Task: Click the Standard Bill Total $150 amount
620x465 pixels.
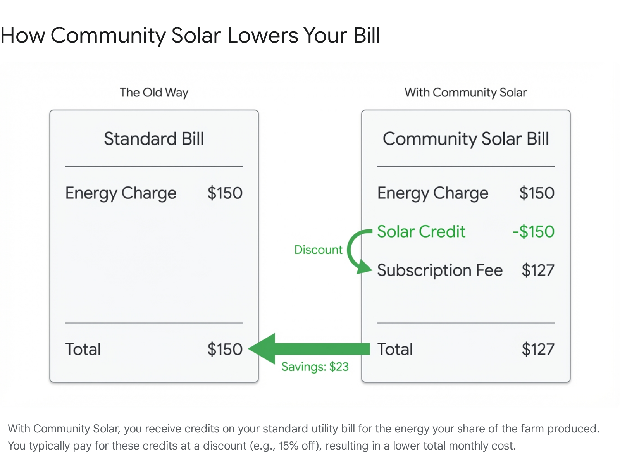Action: pyautogui.click(x=225, y=349)
